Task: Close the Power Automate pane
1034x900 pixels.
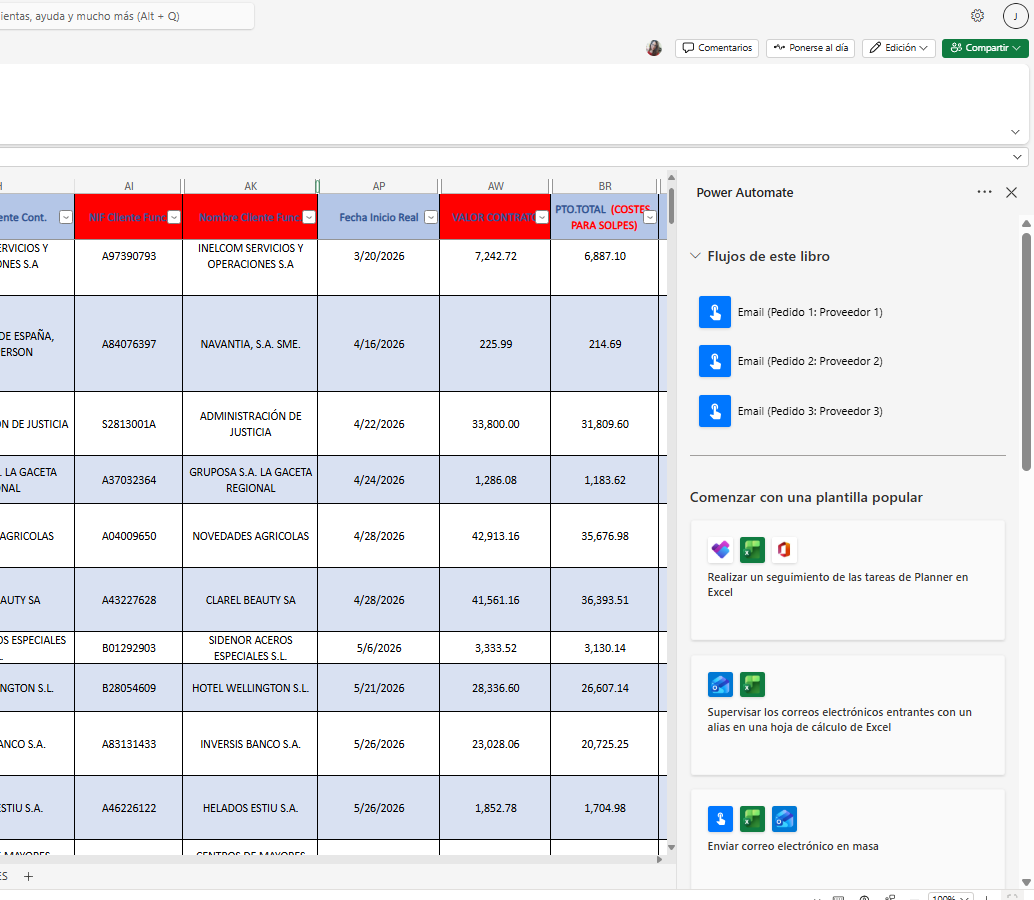Action: pyautogui.click(x=1011, y=193)
